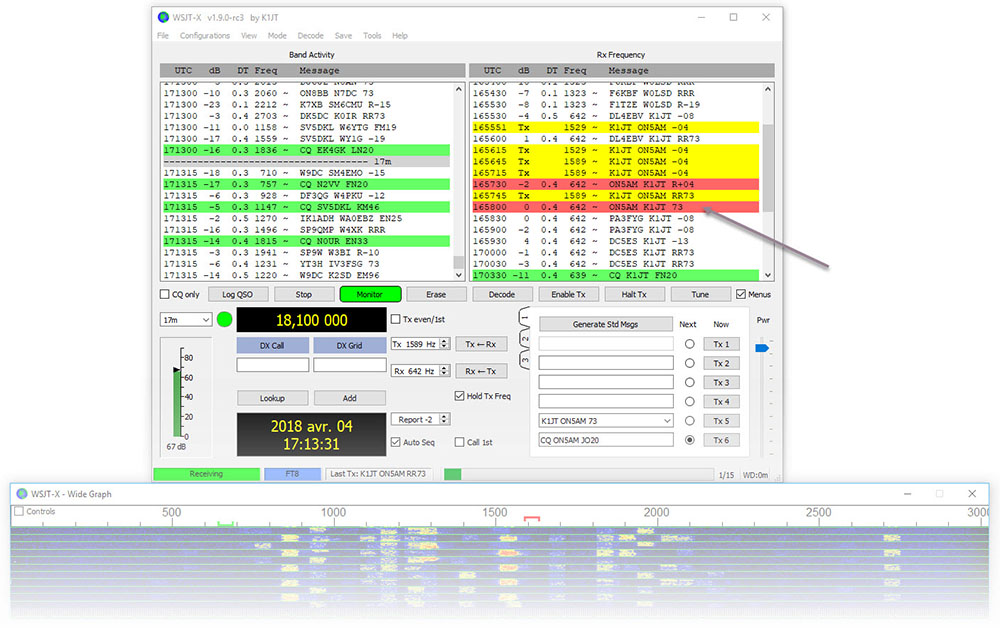Select the Next radio button for Tx 6
Image resolution: width=1000 pixels, height=628 pixels.
(x=689, y=440)
